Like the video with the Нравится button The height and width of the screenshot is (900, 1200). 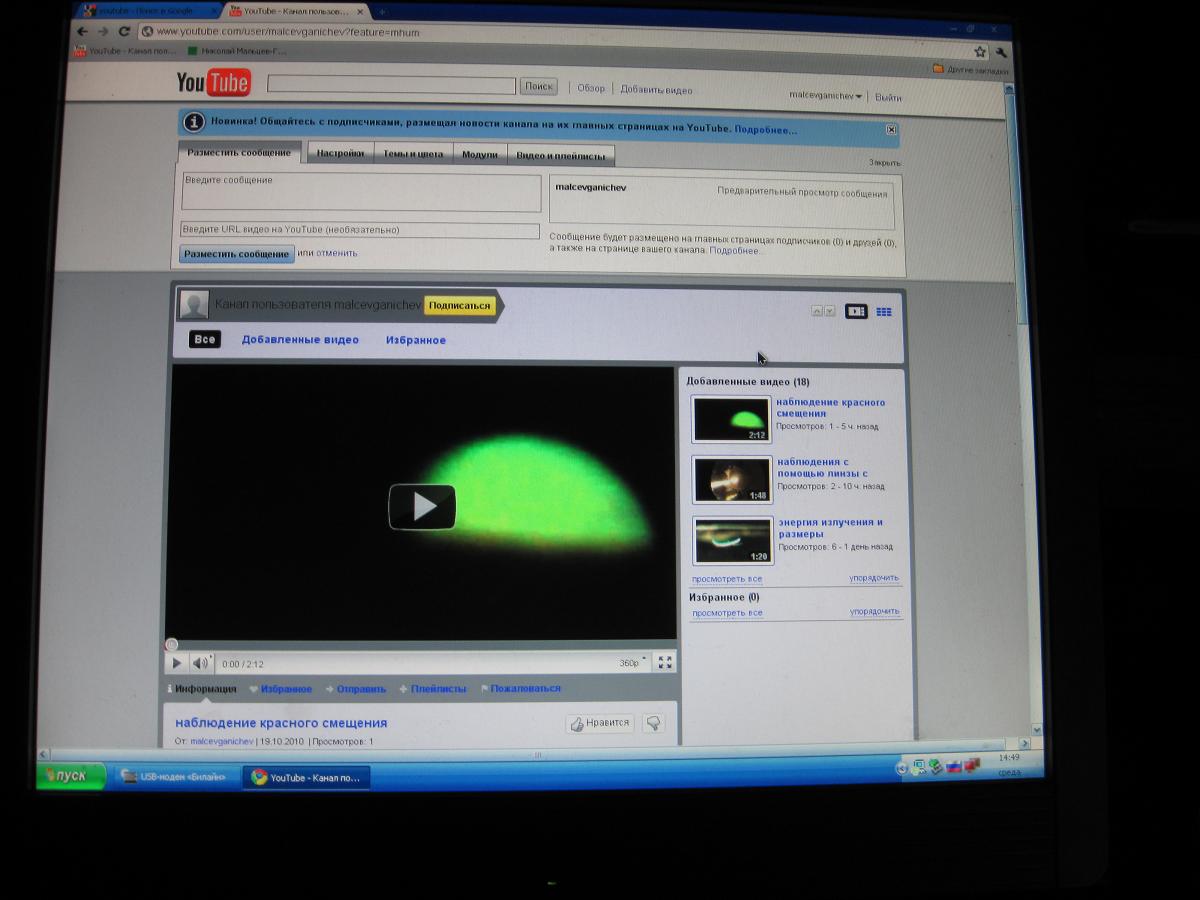pos(600,723)
